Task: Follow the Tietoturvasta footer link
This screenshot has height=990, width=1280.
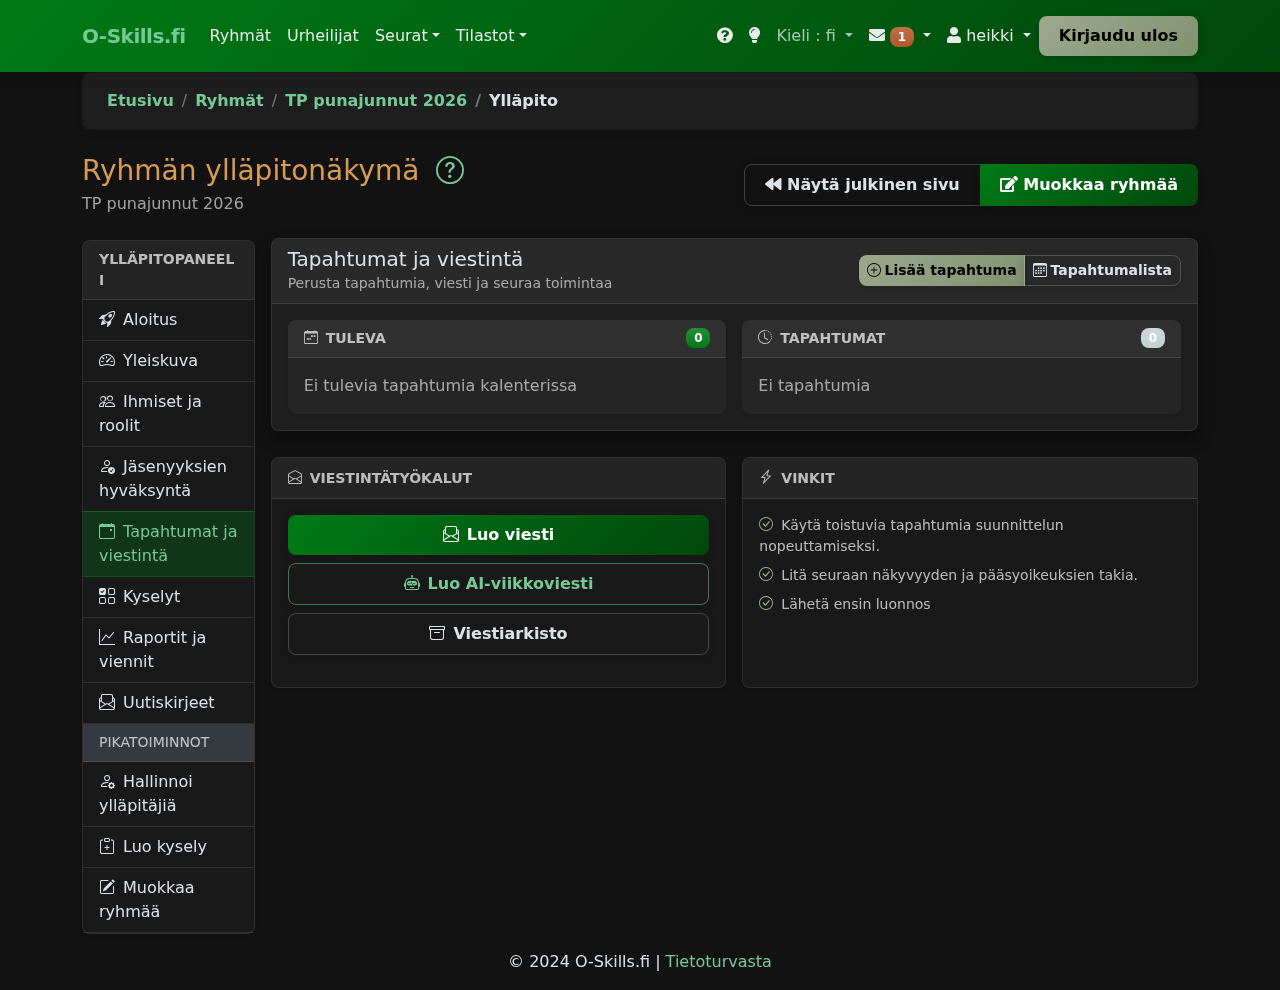Action: [718, 962]
